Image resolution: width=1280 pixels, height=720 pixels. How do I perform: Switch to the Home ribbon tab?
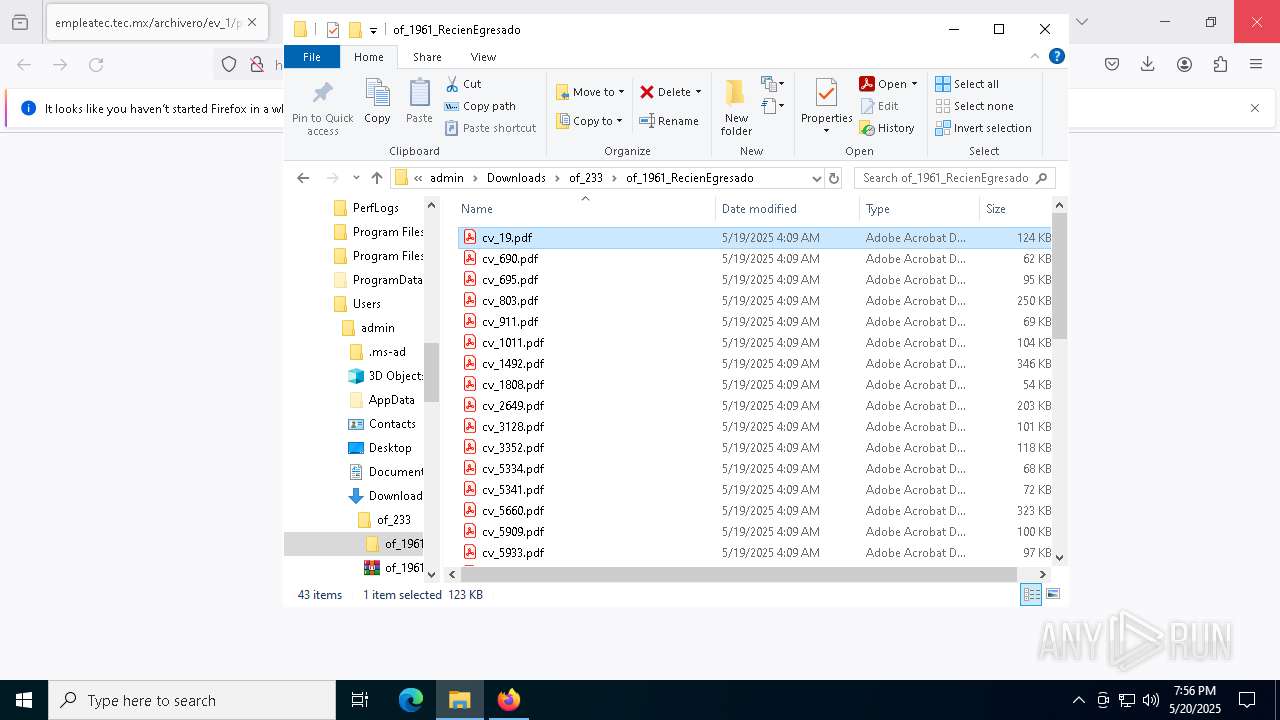[x=368, y=57]
